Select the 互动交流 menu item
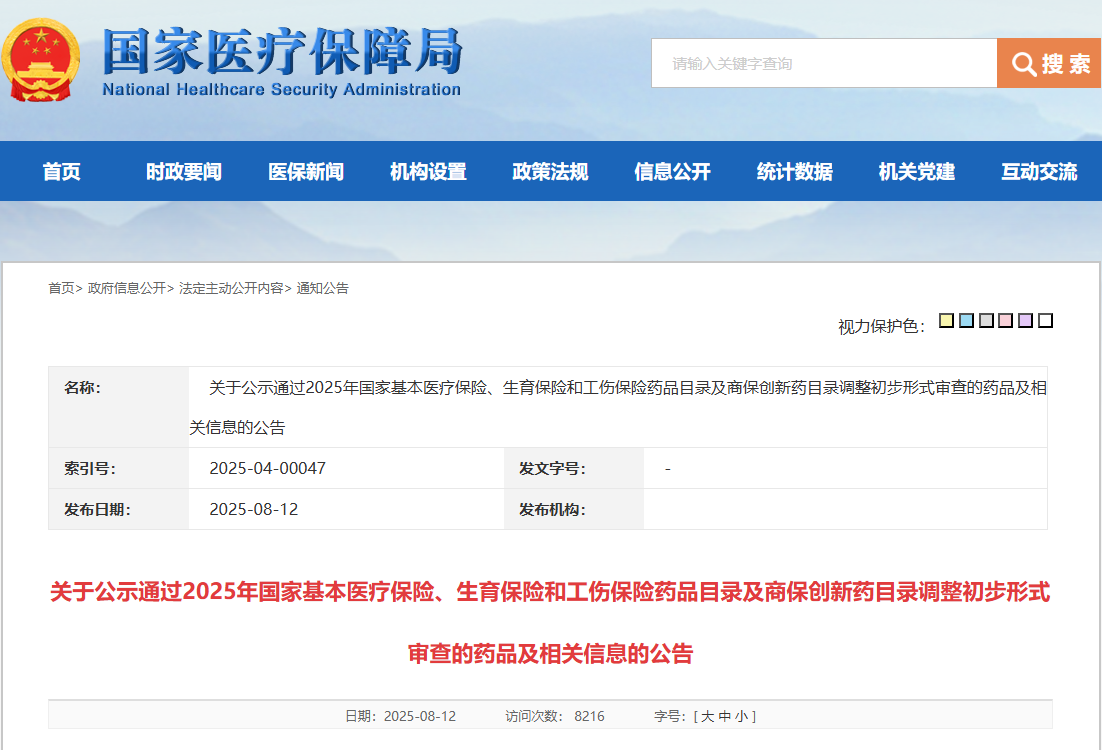Screen dimensions: 1102x750 click(1039, 172)
